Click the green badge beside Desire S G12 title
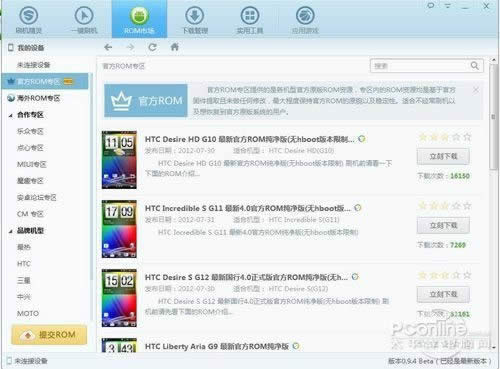The height and width of the screenshot is (369, 500). [355, 277]
